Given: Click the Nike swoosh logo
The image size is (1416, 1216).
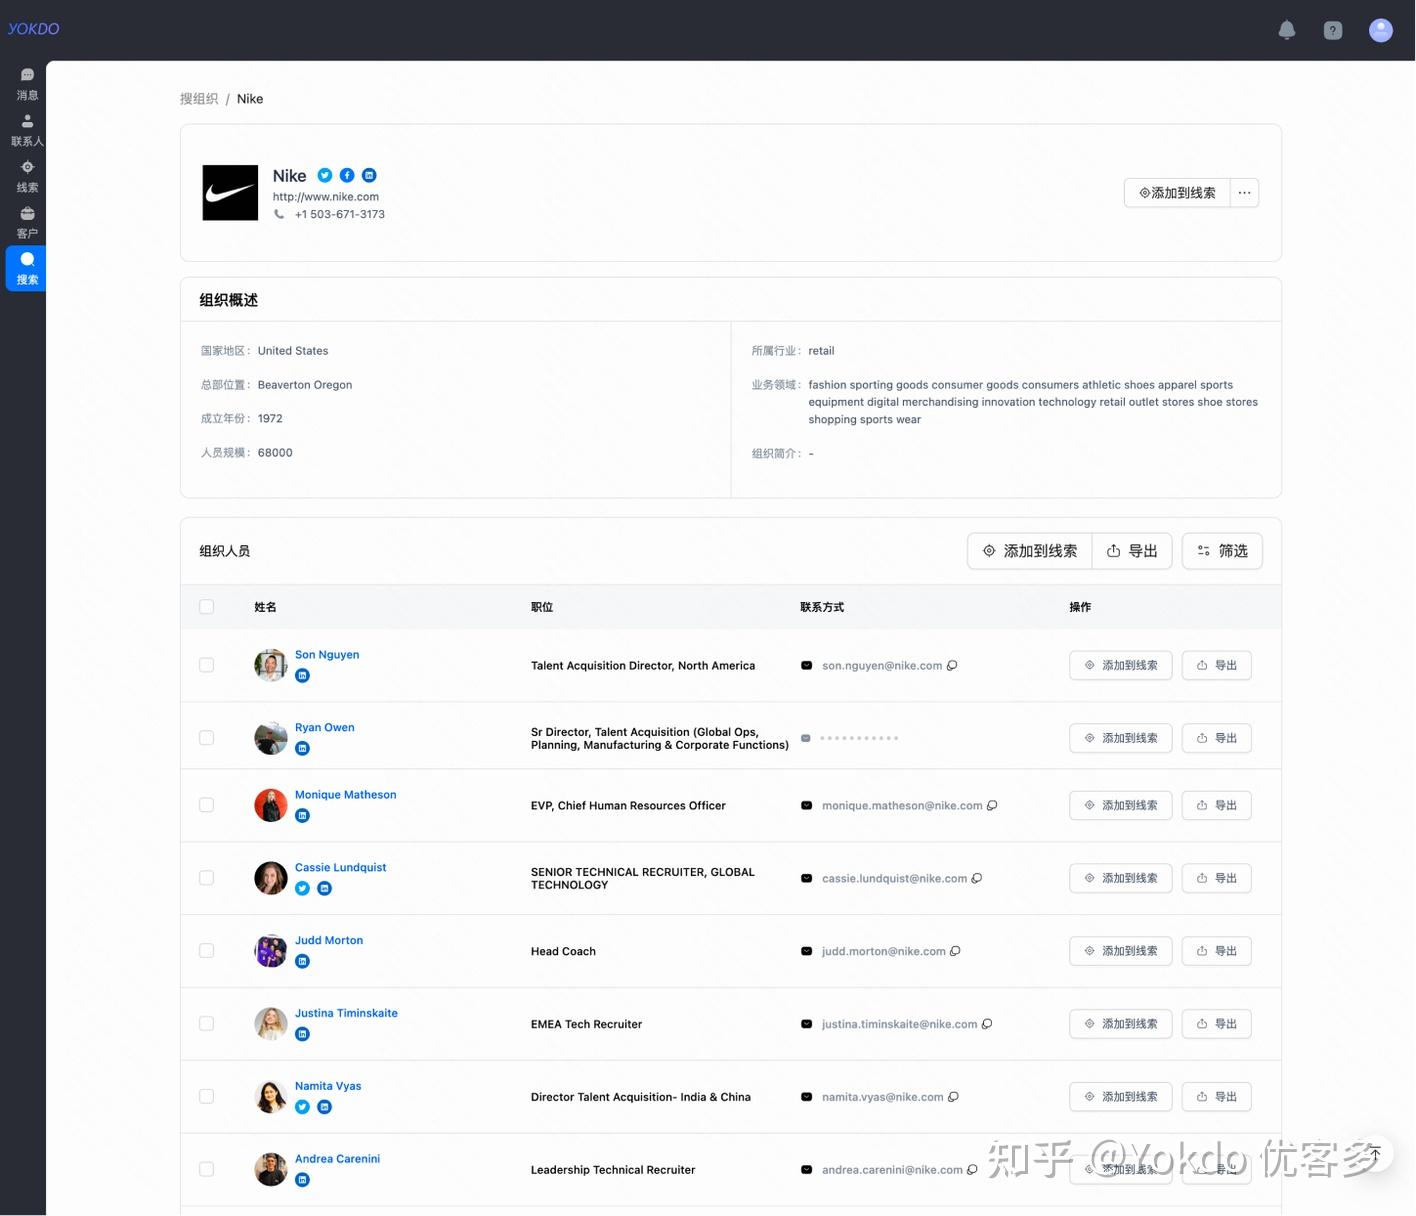Looking at the screenshot, I should [x=230, y=193].
